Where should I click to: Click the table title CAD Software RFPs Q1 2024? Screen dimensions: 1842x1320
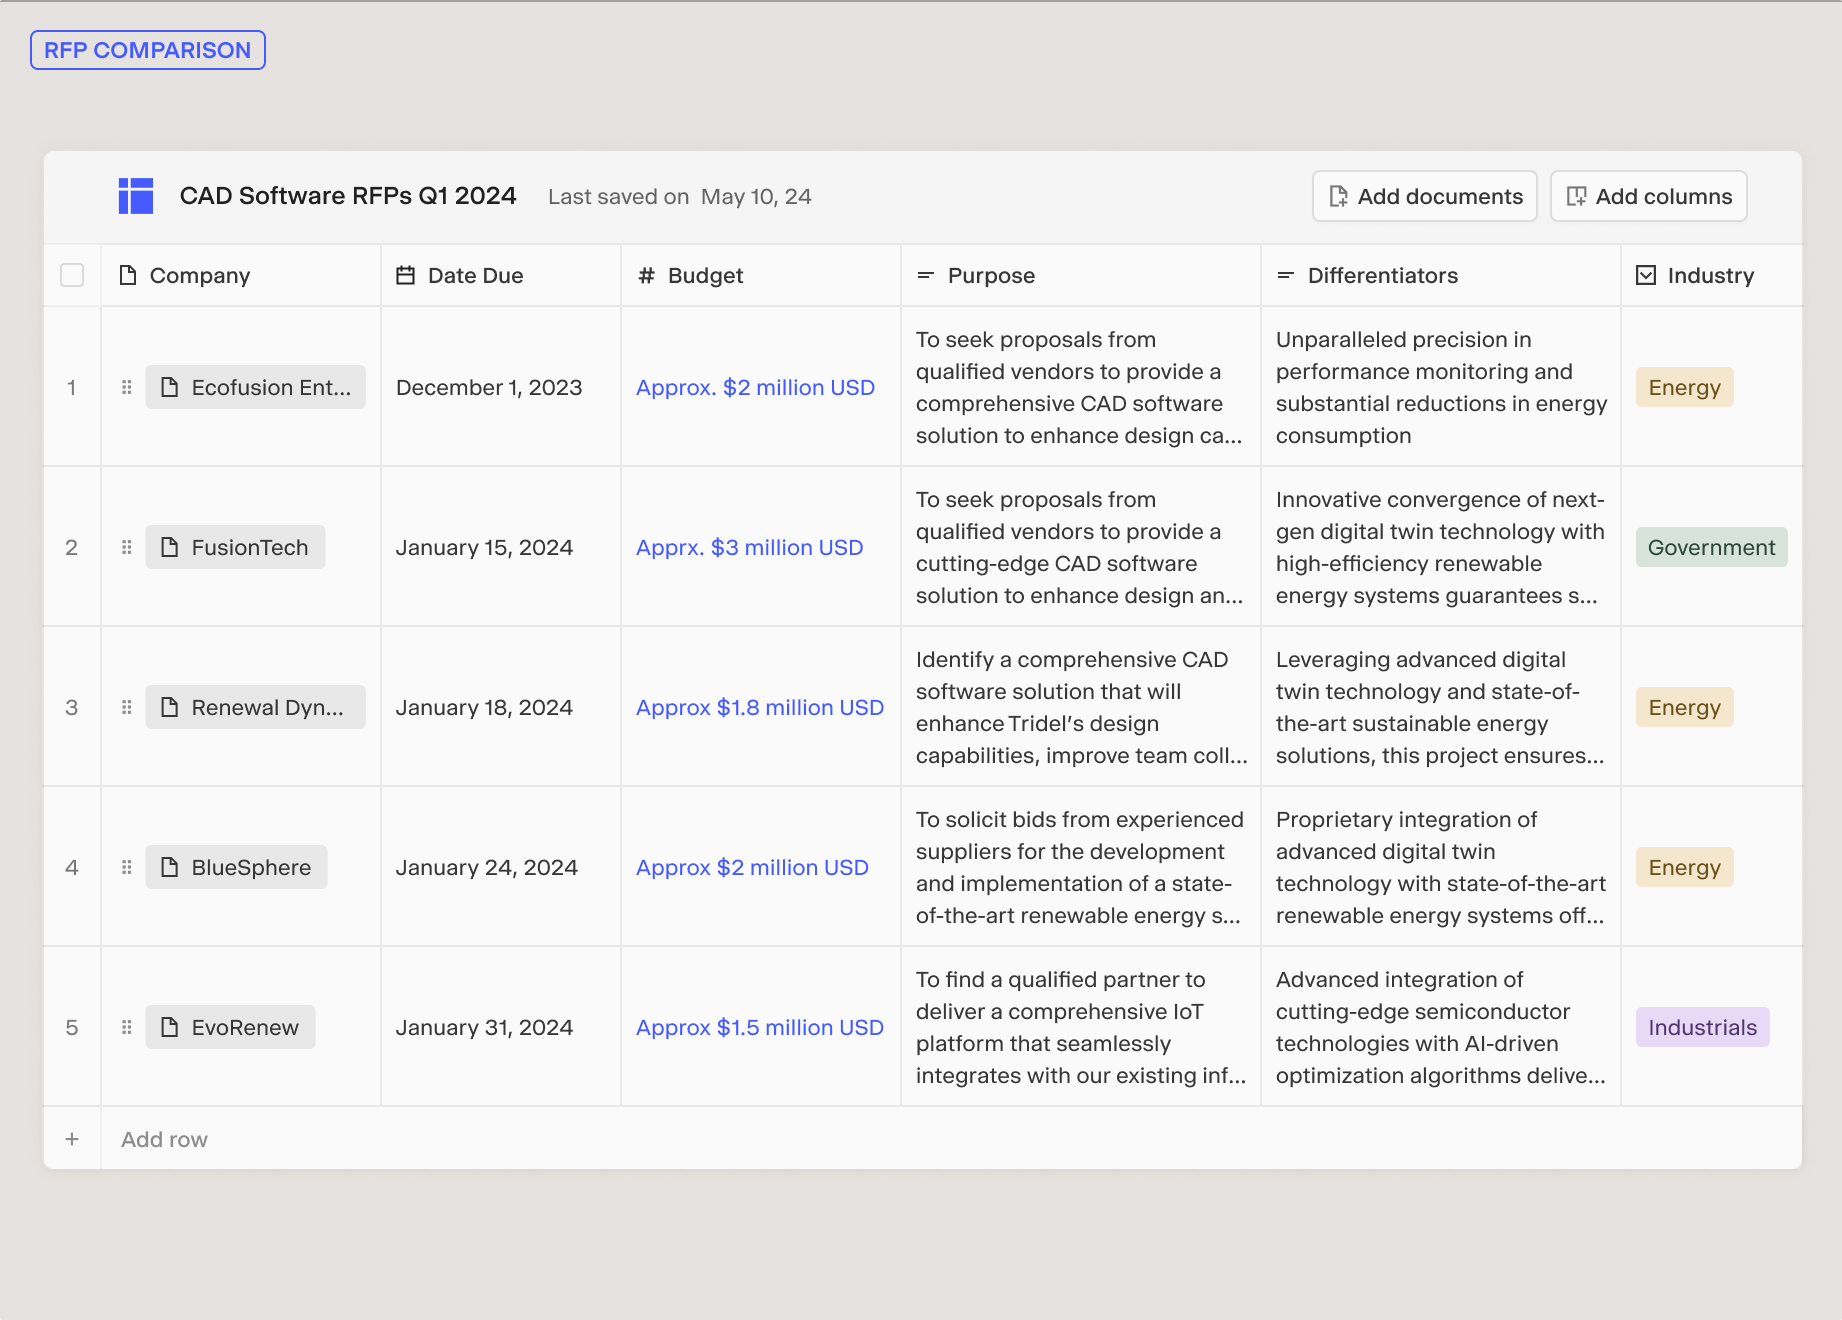pyautogui.click(x=348, y=196)
